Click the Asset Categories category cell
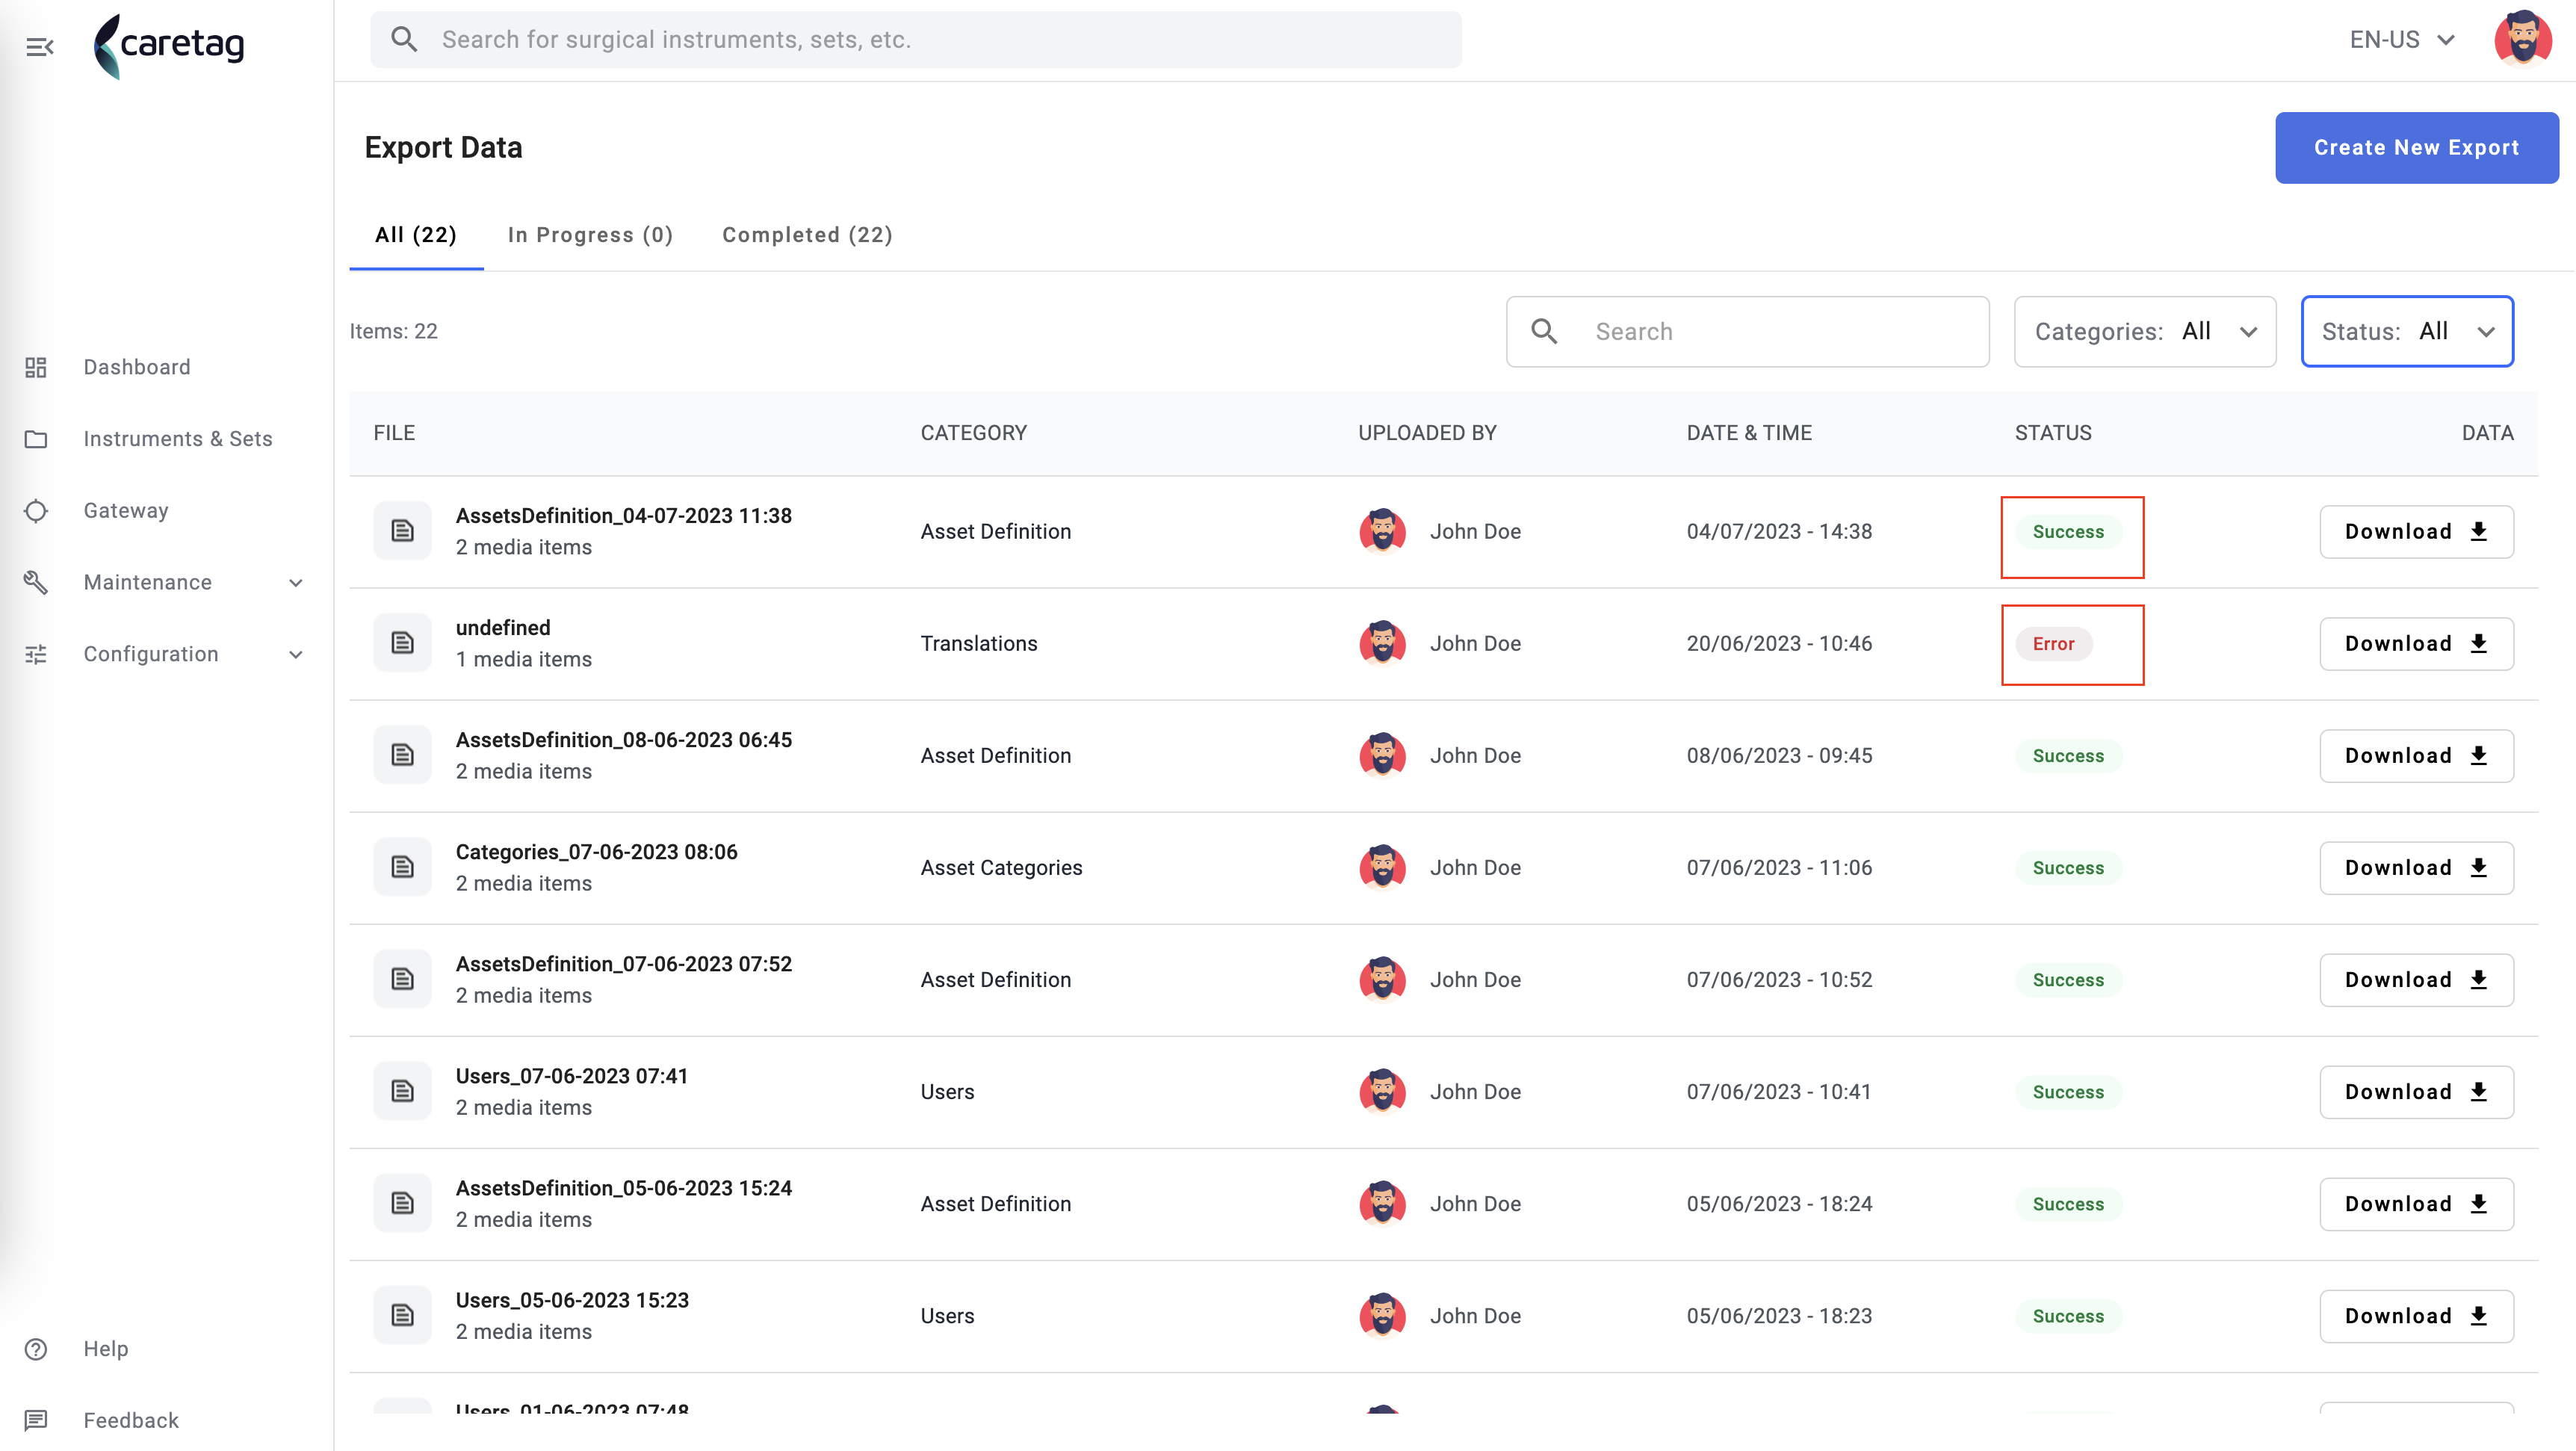Viewport: 2576px width, 1451px height. coord(1001,867)
